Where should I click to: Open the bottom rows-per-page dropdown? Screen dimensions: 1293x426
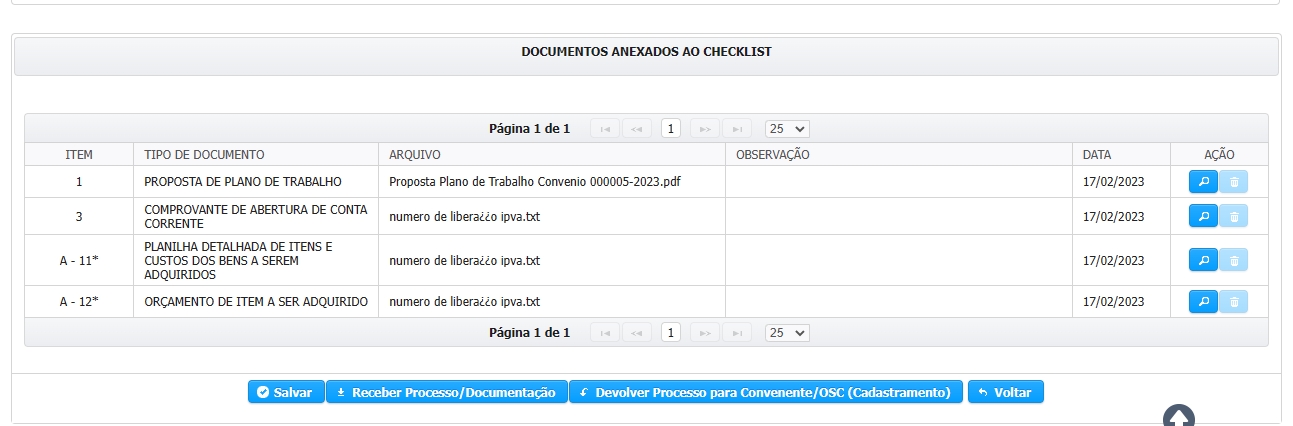[x=786, y=332]
